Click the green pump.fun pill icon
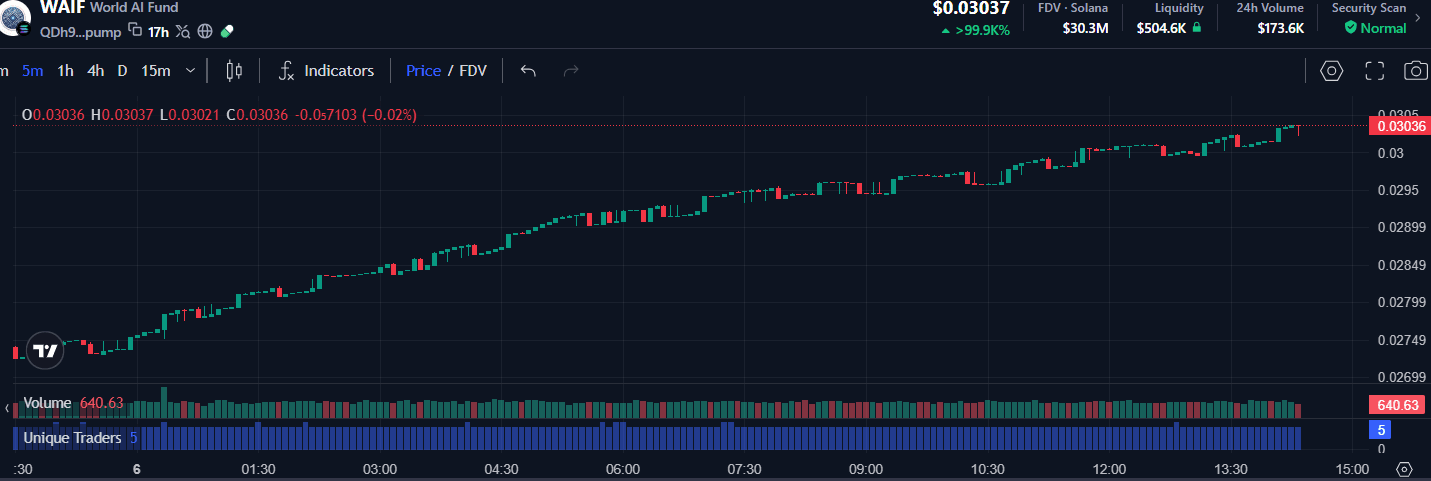The image size is (1431, 481). tap(227, 31)
